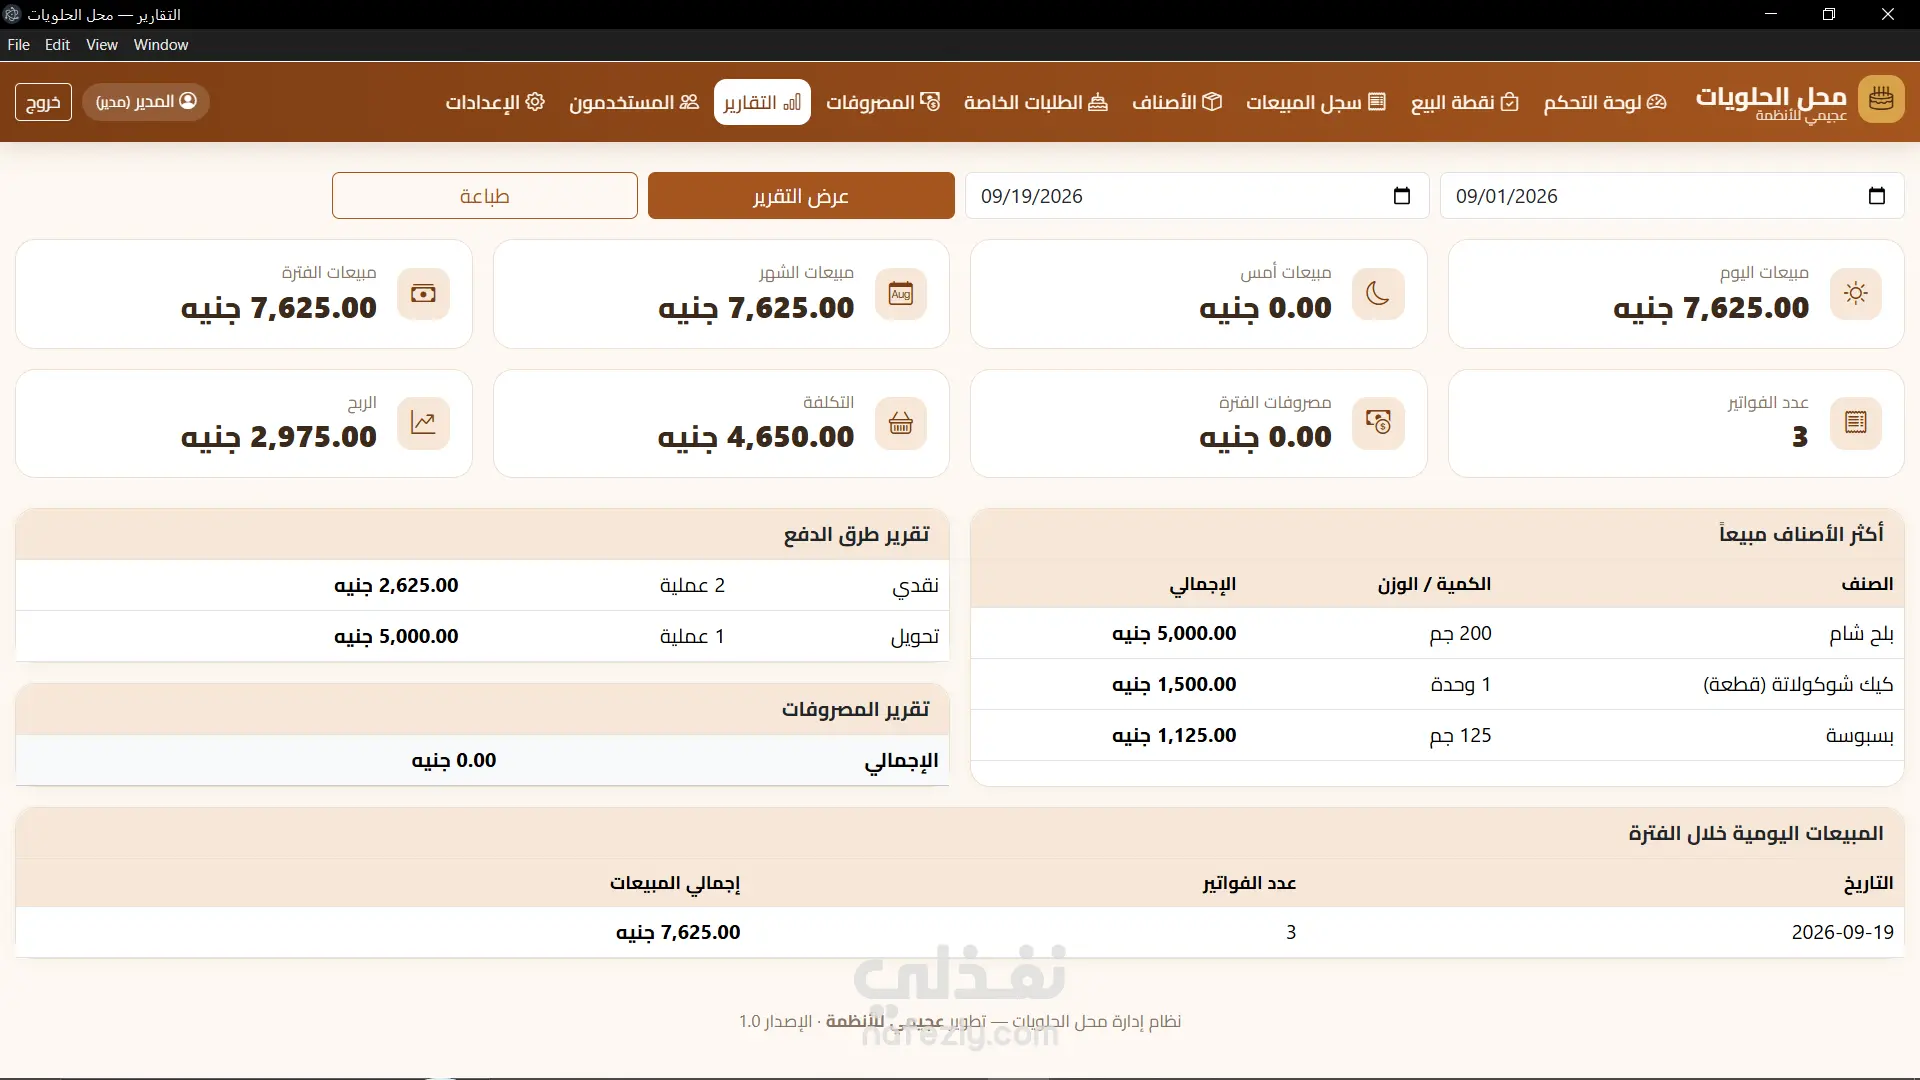Click the calendar icon on monthly sales card

(901, 293)
